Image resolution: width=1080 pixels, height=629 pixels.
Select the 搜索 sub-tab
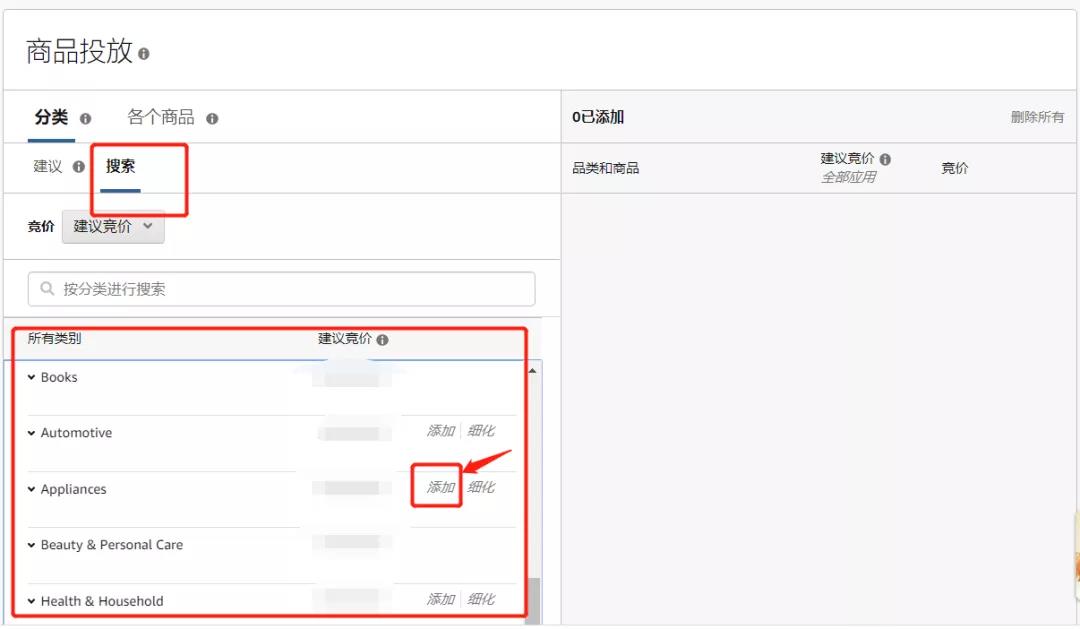point(121,167)
